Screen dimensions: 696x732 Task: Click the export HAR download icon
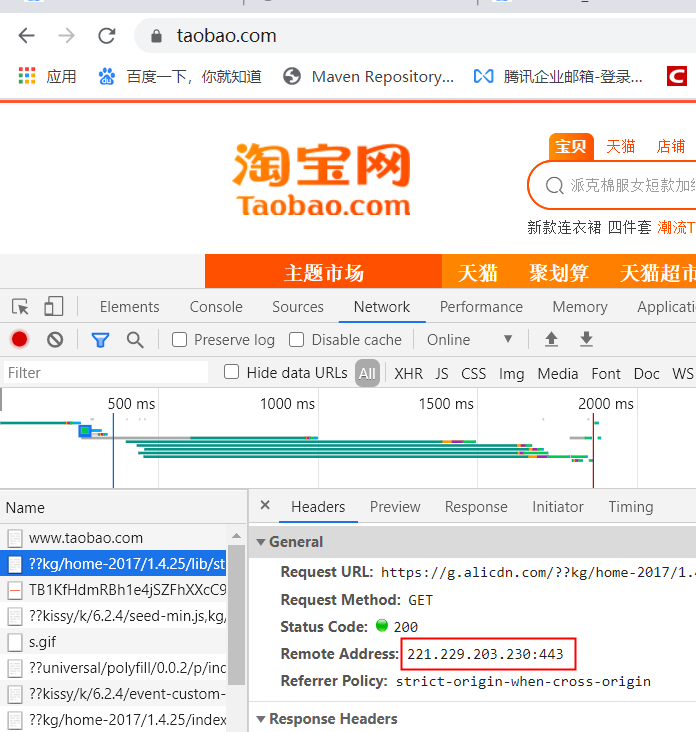(586, 339)
